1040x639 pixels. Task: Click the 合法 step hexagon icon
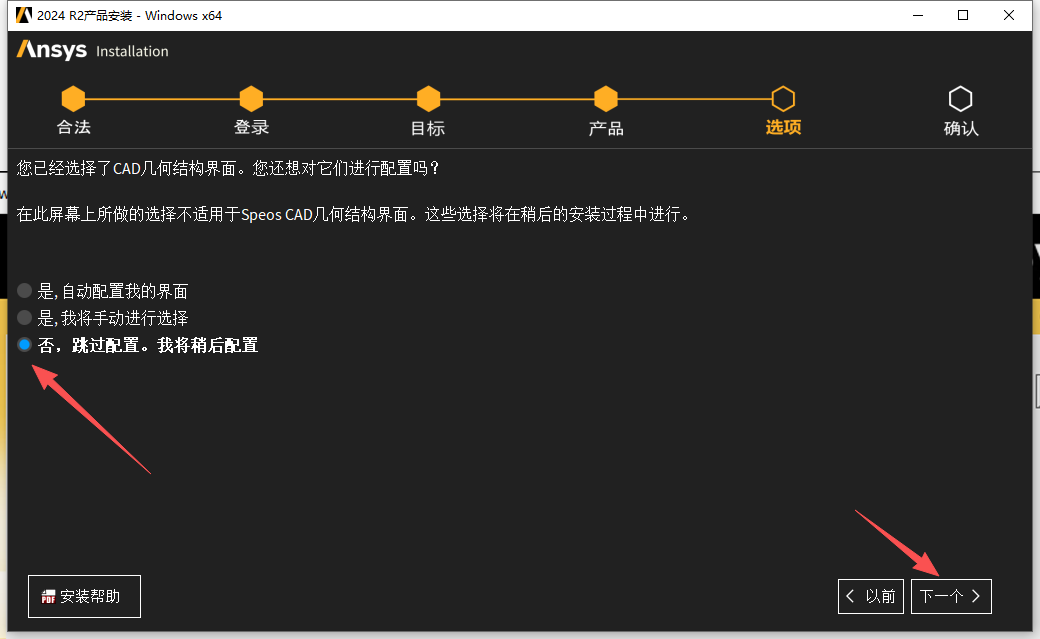tap(73, 98)
